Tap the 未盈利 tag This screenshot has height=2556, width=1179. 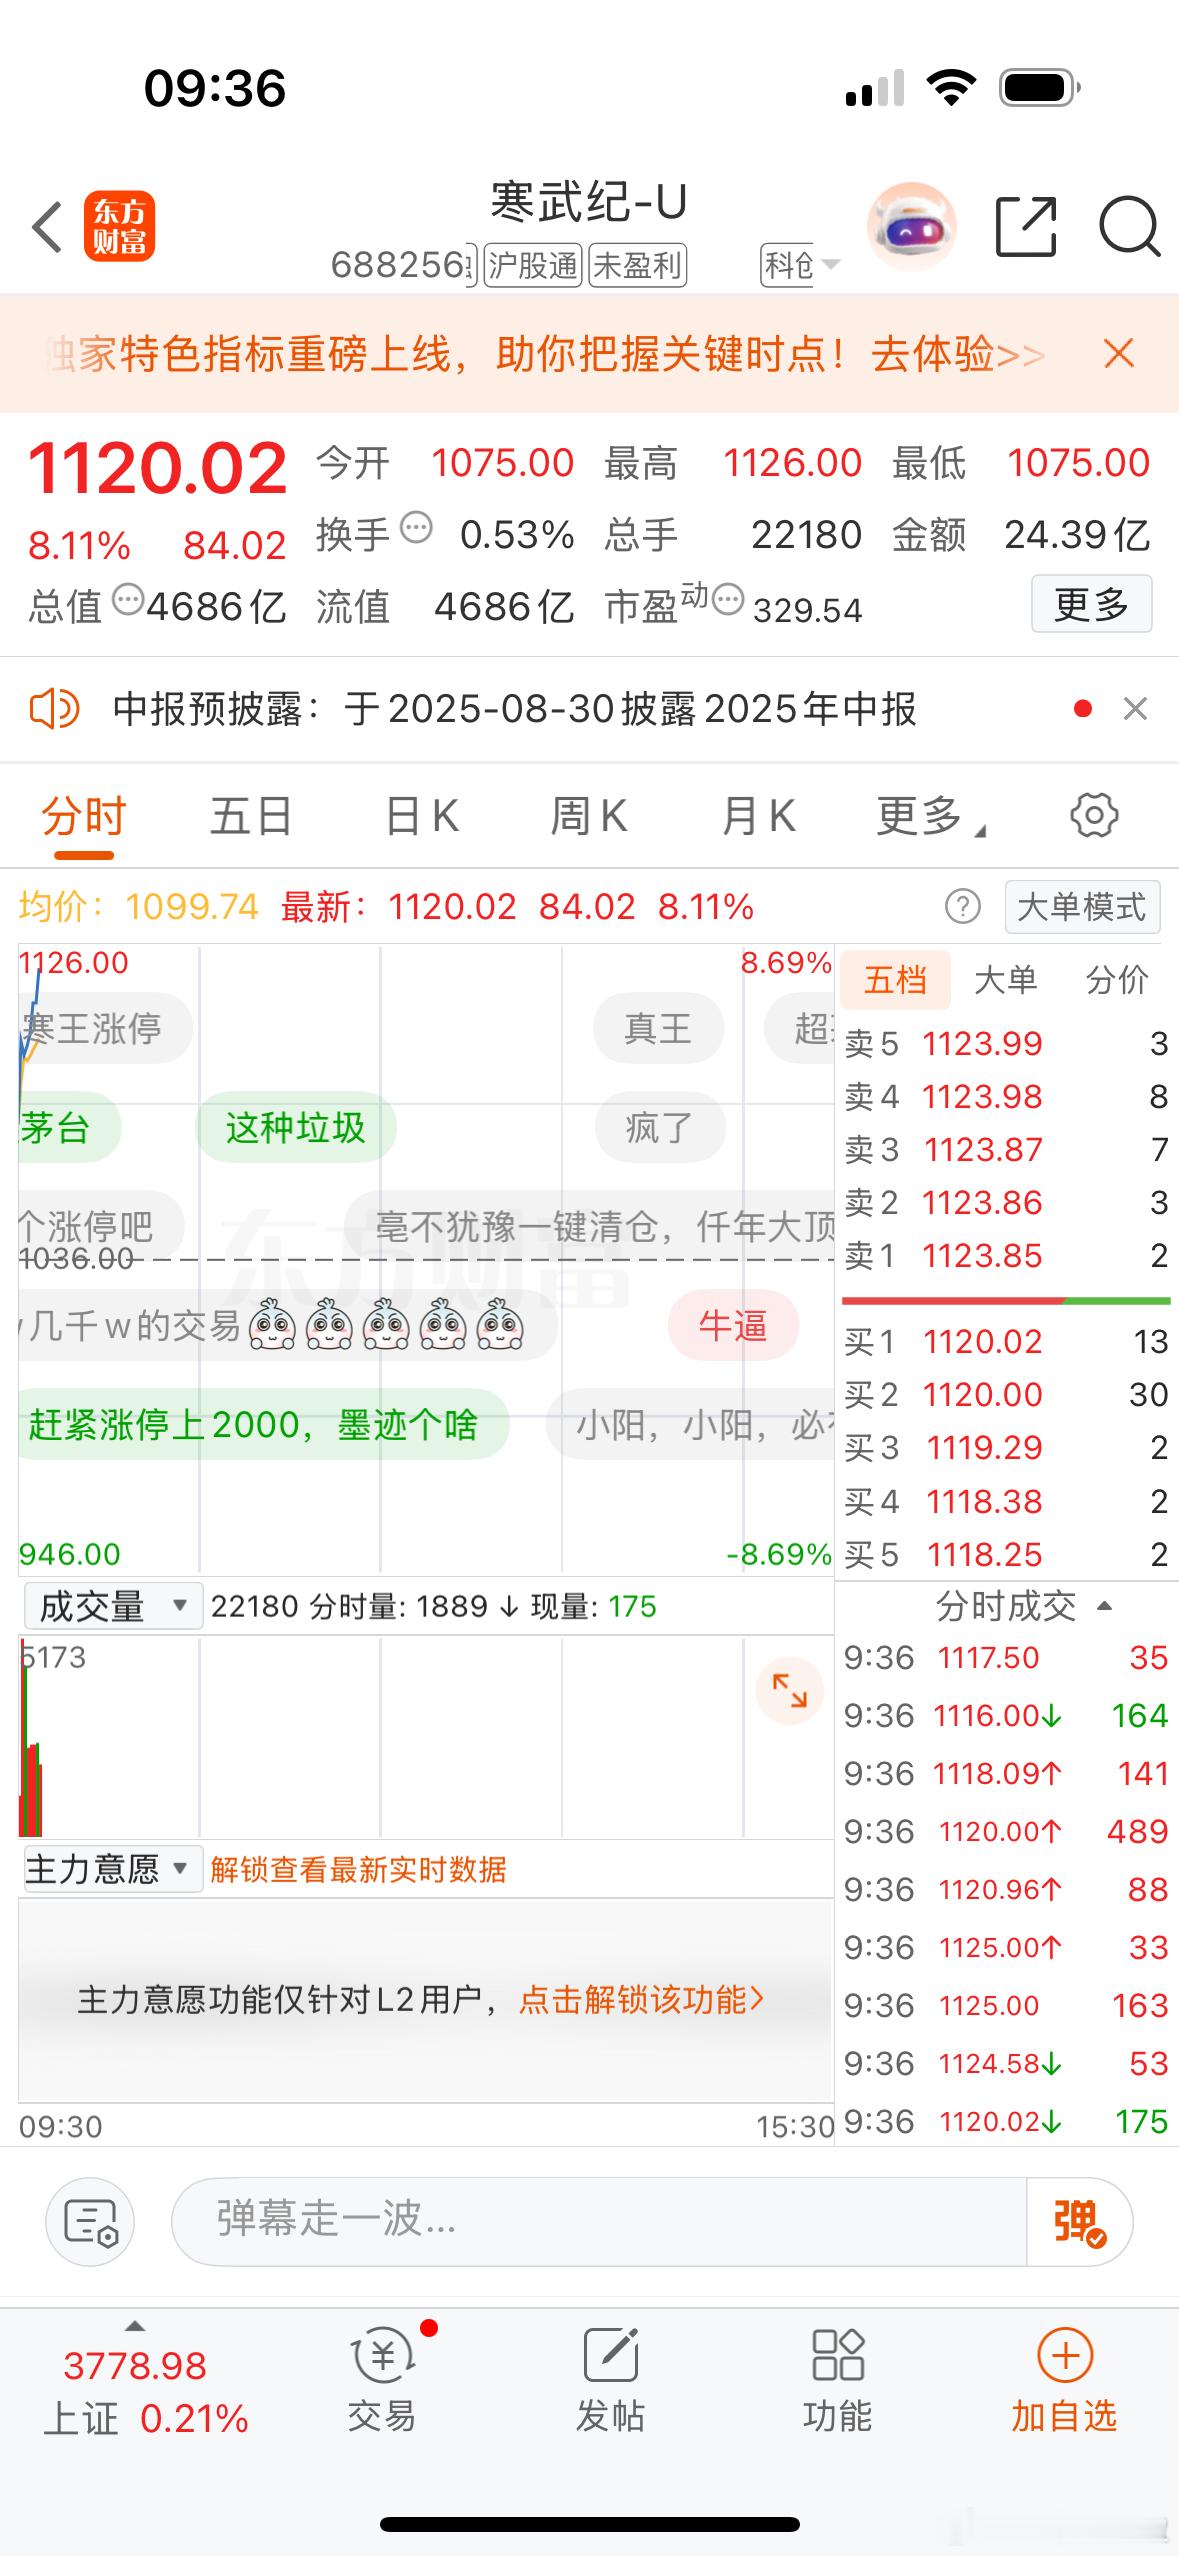(x=637, y=265)
